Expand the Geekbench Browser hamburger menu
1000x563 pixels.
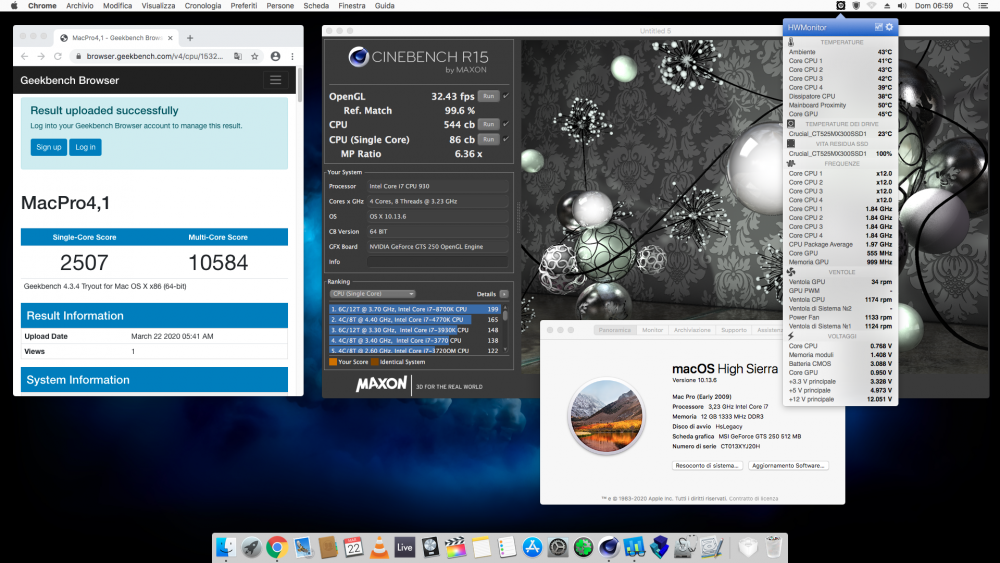pyautogui.click(x=276, y=80)
